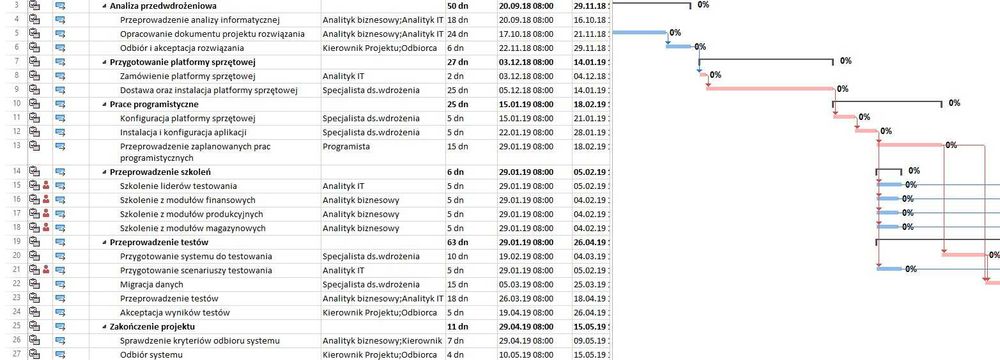Click the indicator icon in row 11
Image resolution: width=1000 pixels, height=360 pixels.
34,118
